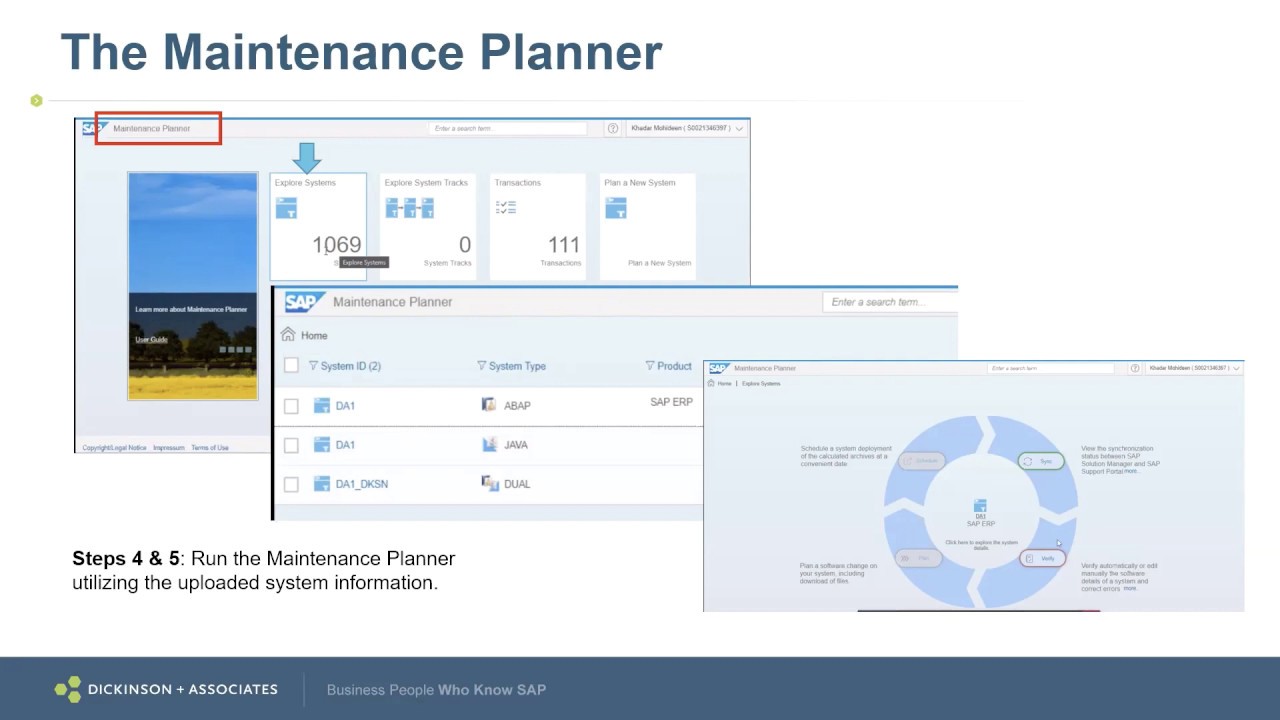The image size is (1280, 720).
Task: Focus the search field in the system list window
Action: [x=890, y=302]
